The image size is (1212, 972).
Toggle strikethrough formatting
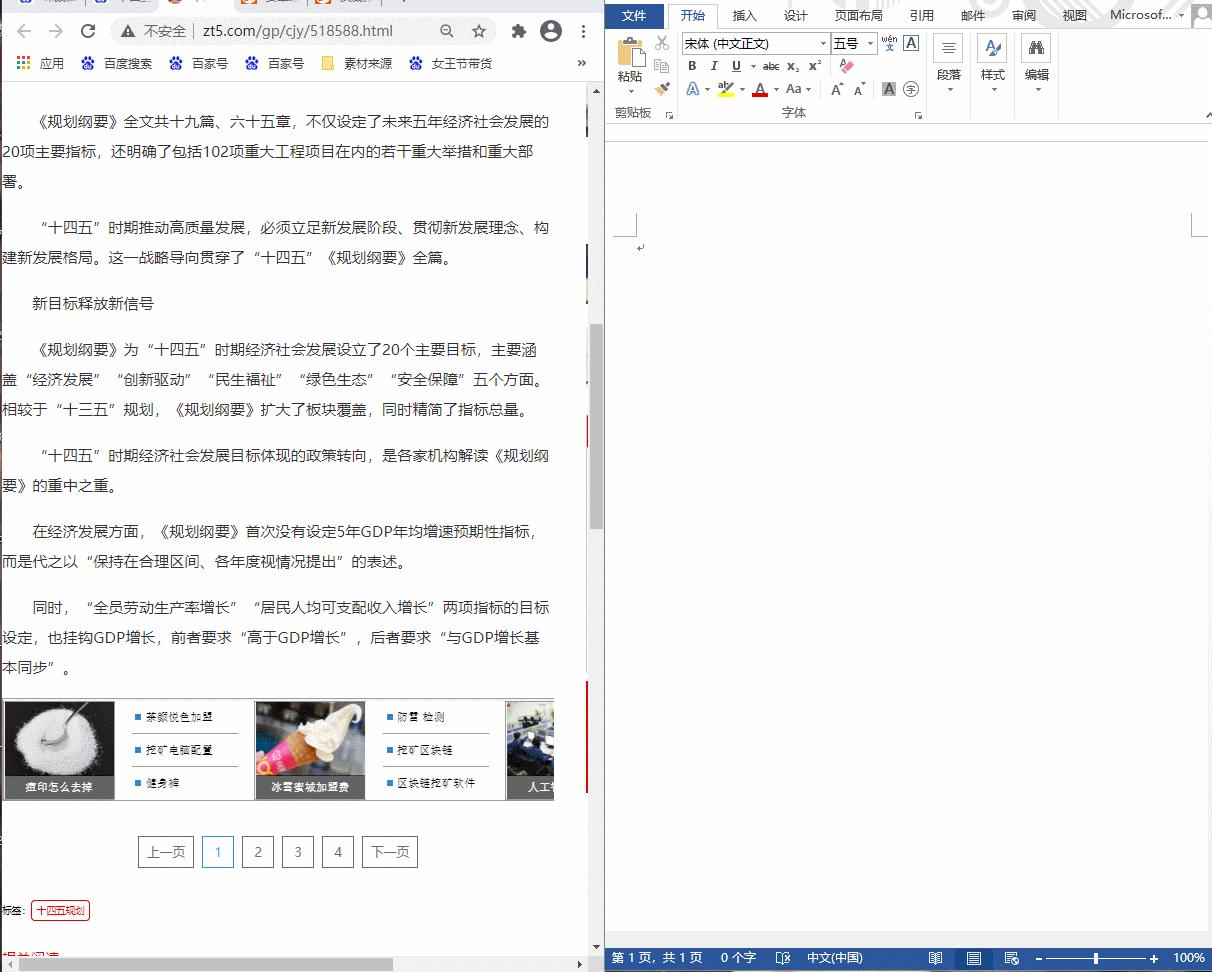coord(771,66)
